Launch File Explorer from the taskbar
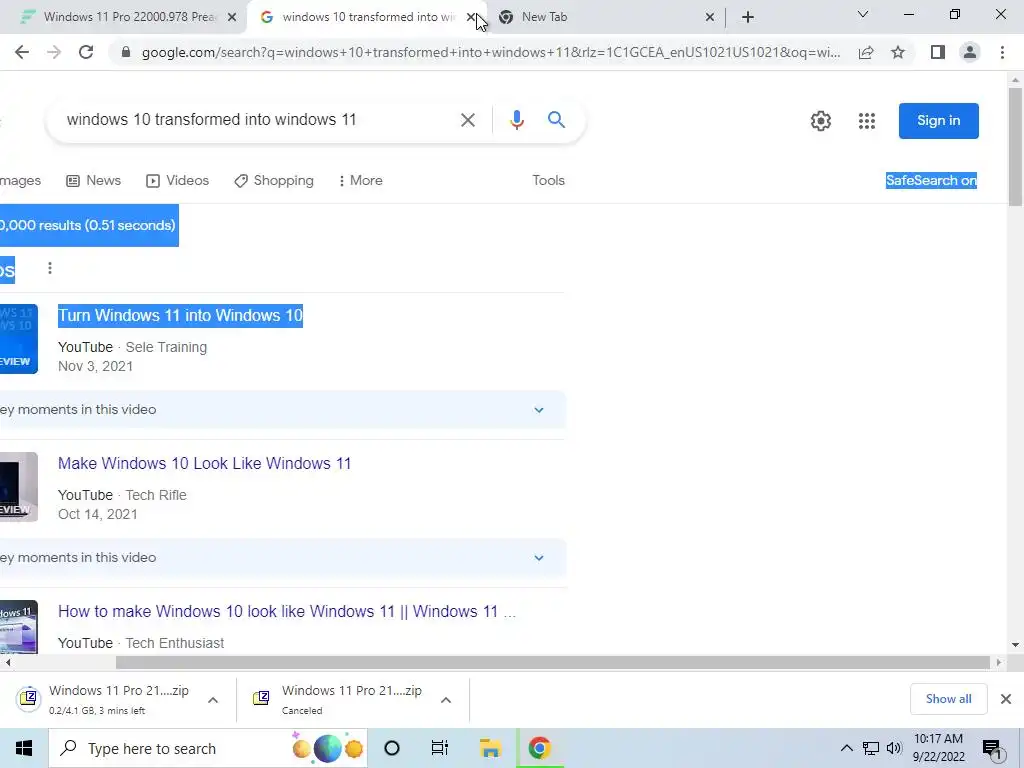Viewport: 1024px width, 768px height. coord(490,748)
